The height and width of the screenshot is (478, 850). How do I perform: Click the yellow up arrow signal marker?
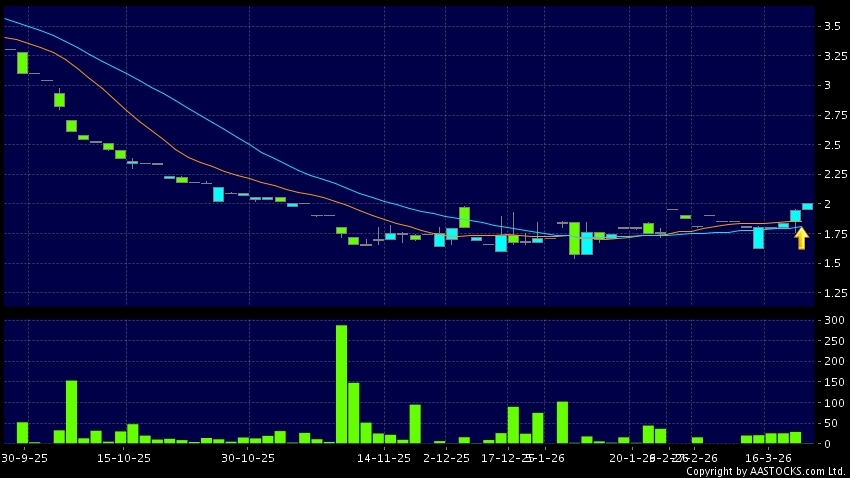[x=801, y=238]
